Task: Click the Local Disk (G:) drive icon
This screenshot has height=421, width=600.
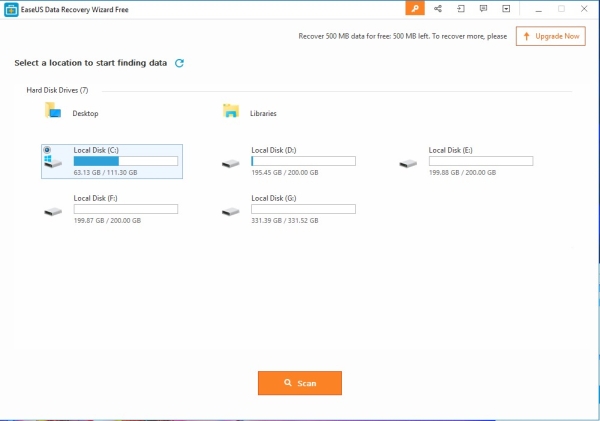Action: click(x=230, y=212)
